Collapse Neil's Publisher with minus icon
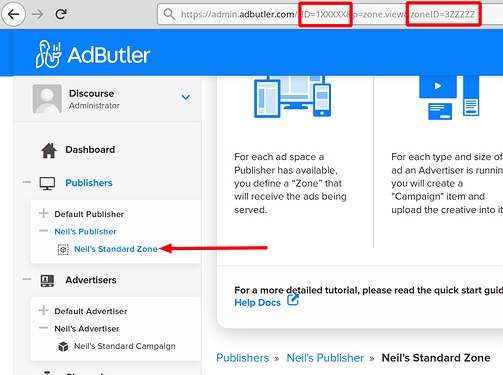Screen dimensions: 503x375 pyautogui.click(x=44, y=230)
